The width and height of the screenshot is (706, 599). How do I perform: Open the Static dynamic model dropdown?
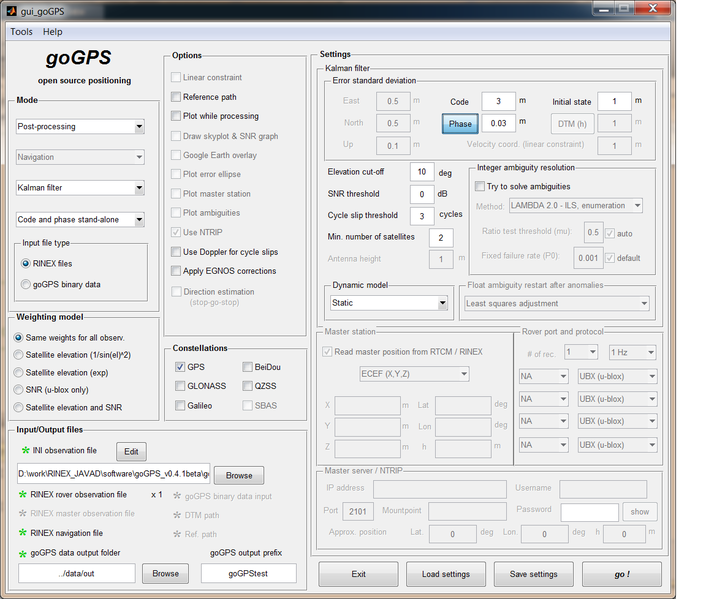[x=389, y=303]
